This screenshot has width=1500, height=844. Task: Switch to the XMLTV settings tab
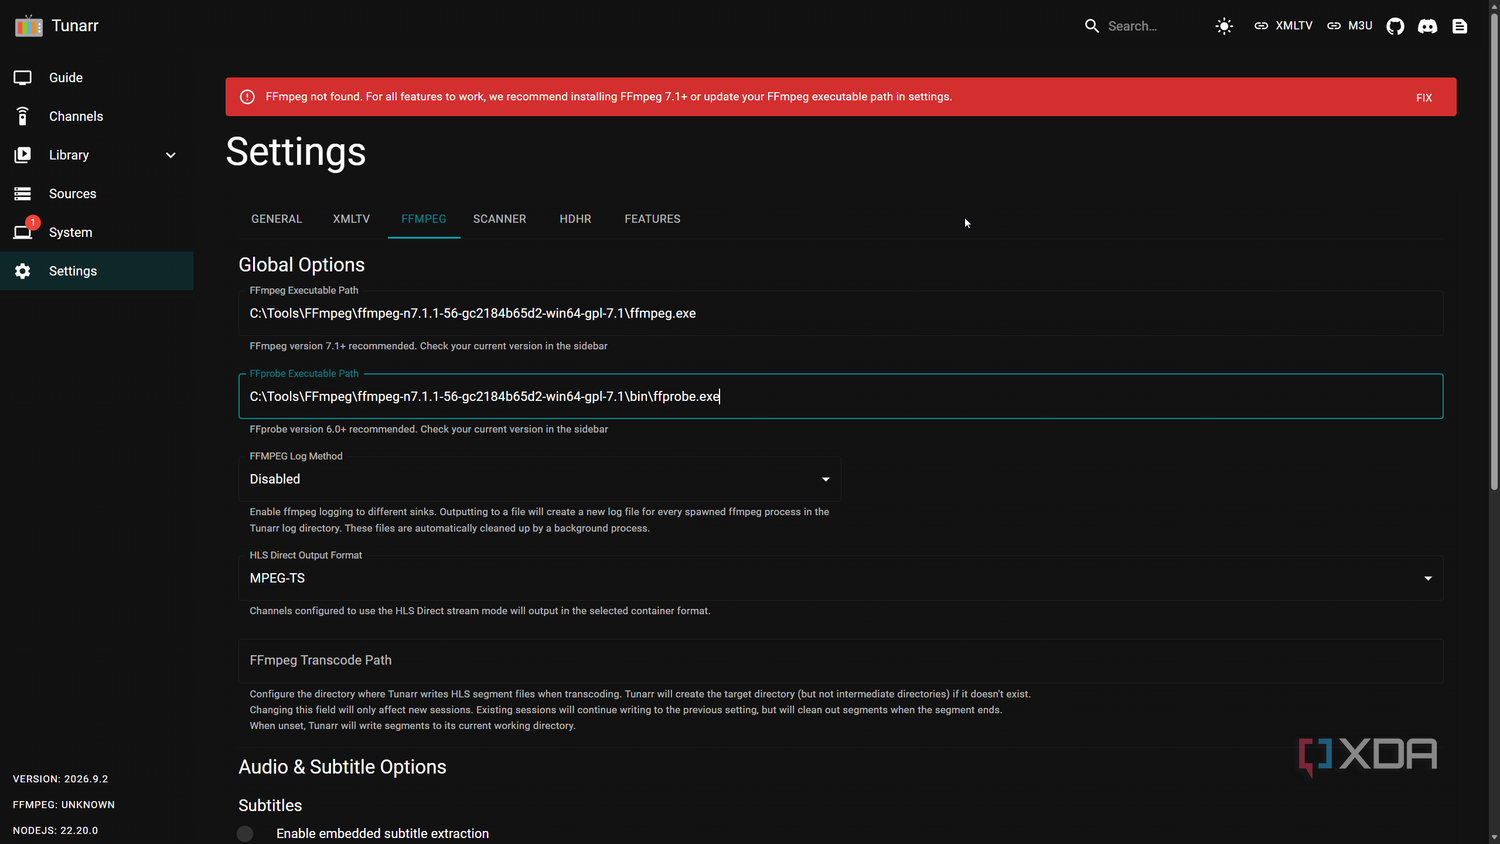click(x=352, y=219)
